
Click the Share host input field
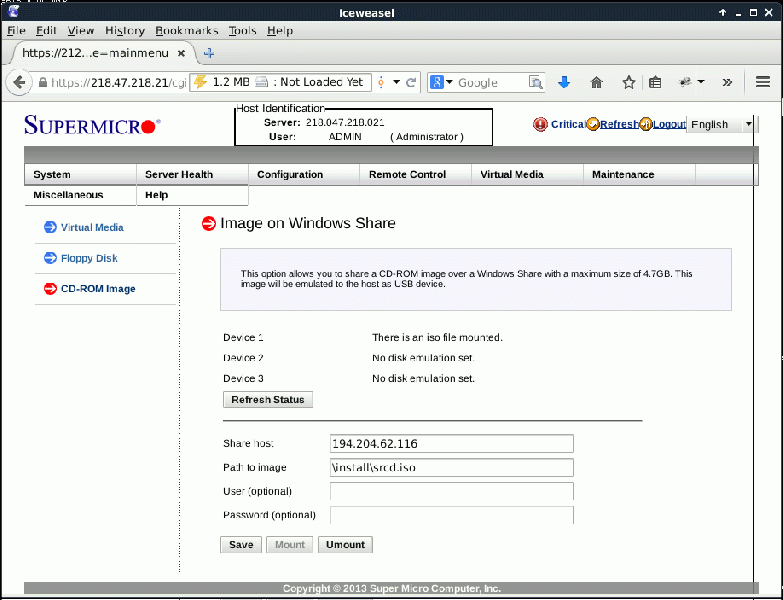point(451,444)
